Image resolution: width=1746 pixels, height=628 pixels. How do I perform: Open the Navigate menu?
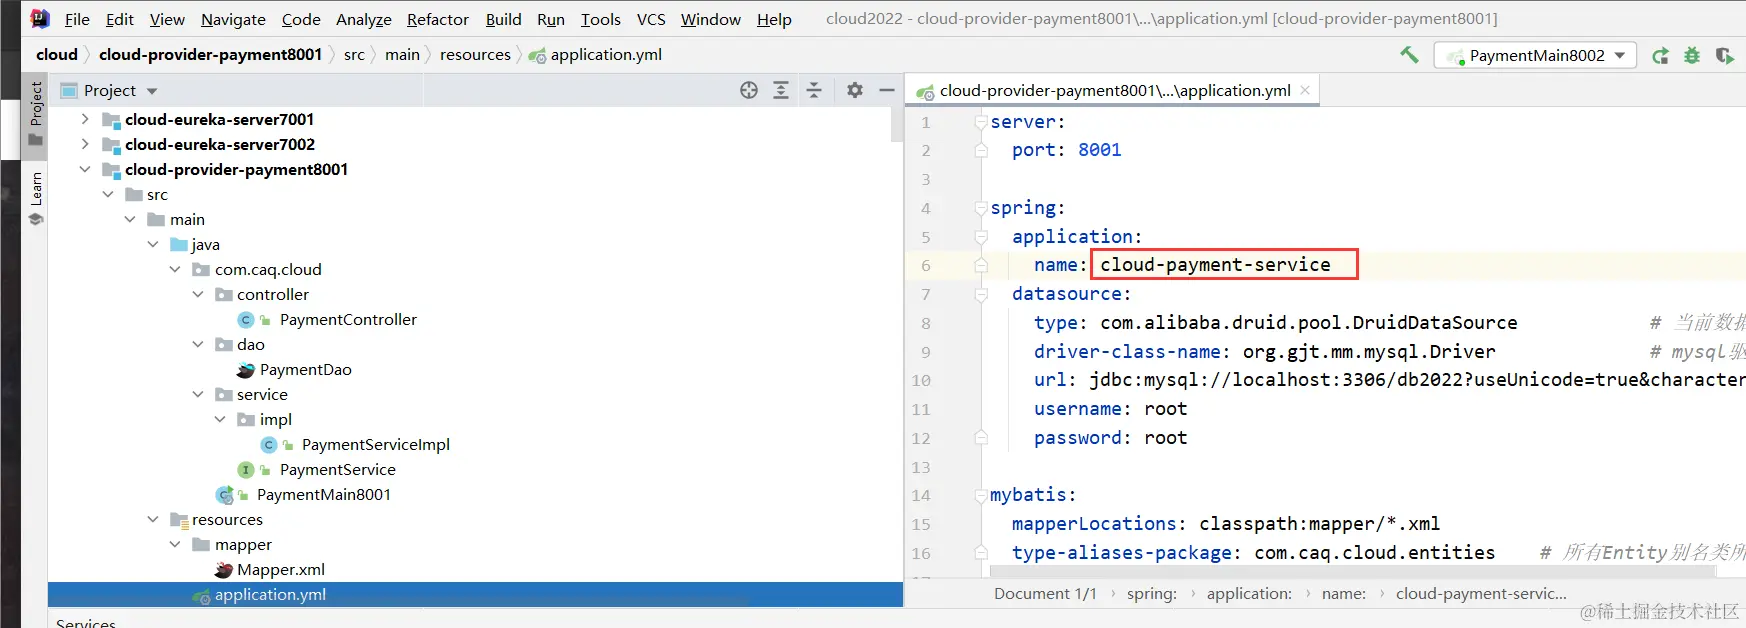pos(233,19)
